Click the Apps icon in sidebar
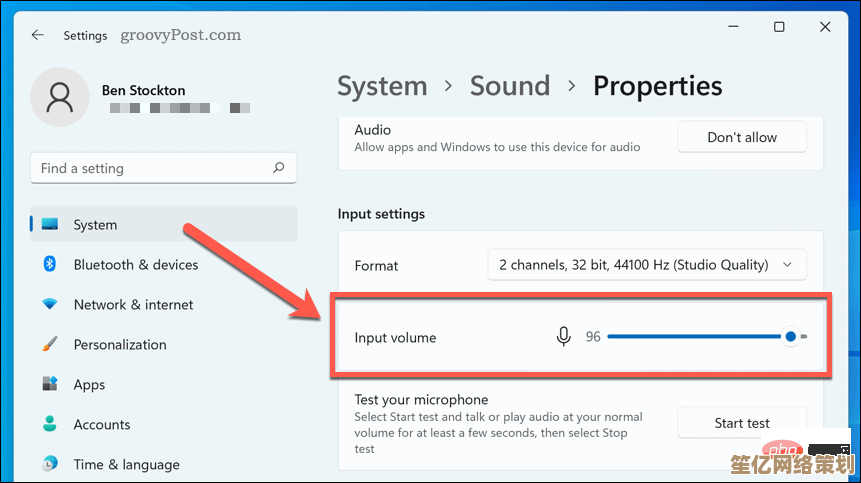861x483 pixels. point(49,384)
